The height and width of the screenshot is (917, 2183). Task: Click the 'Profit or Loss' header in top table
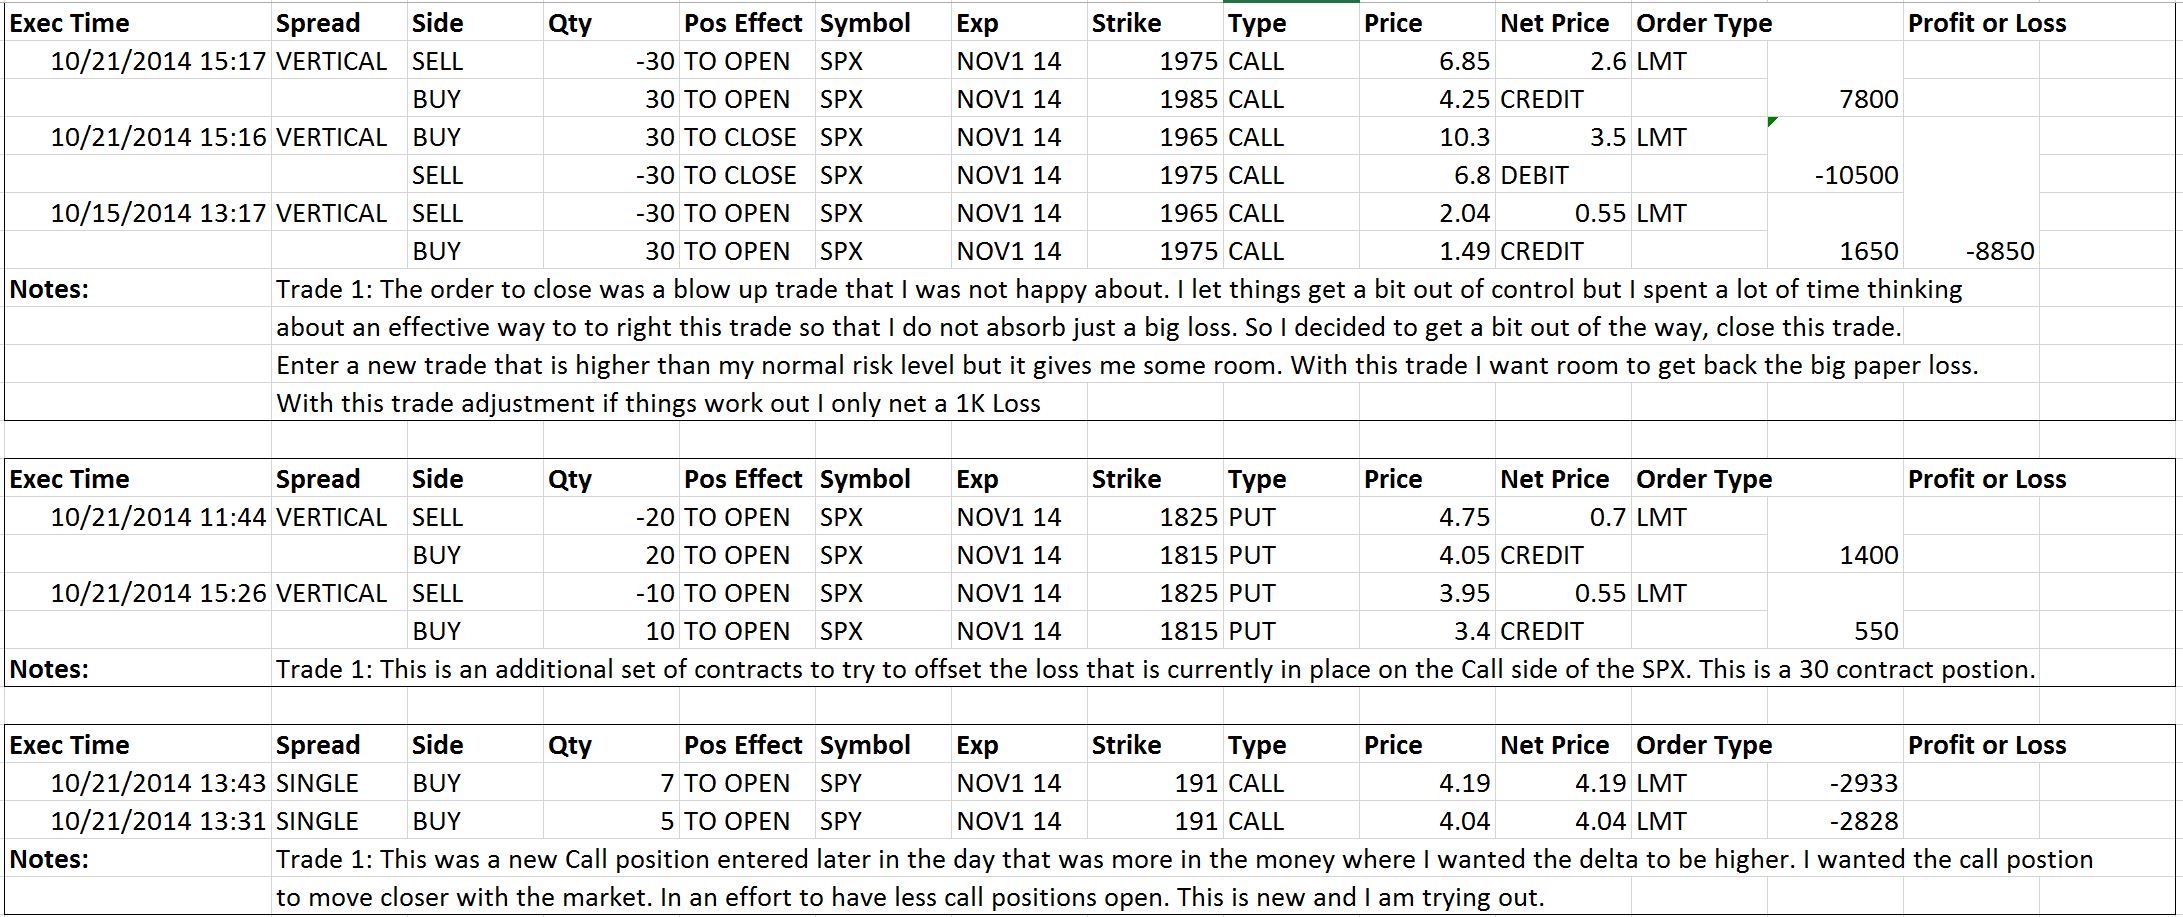click(1987, 23)
